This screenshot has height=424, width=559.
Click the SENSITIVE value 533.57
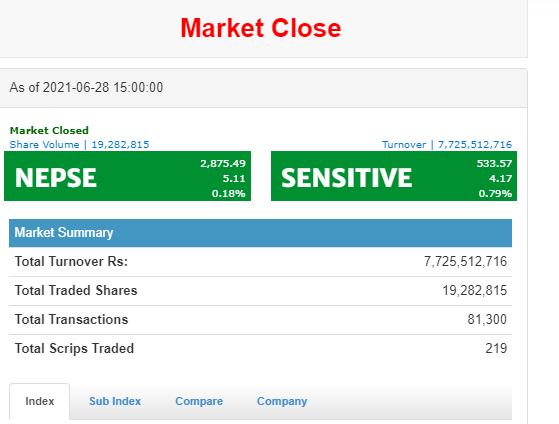coord(494,164)
